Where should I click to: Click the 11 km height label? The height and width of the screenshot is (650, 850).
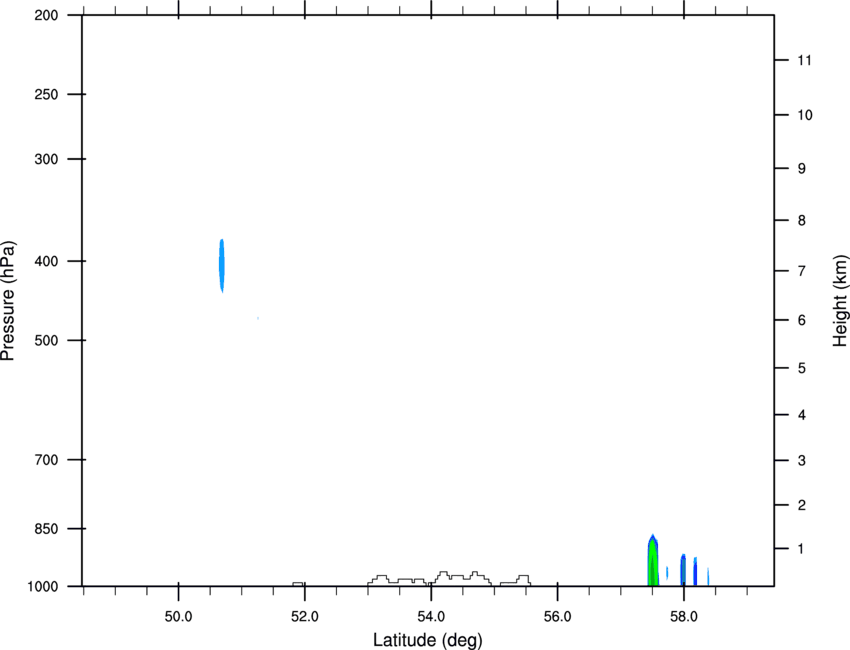(x=804, y=60)
